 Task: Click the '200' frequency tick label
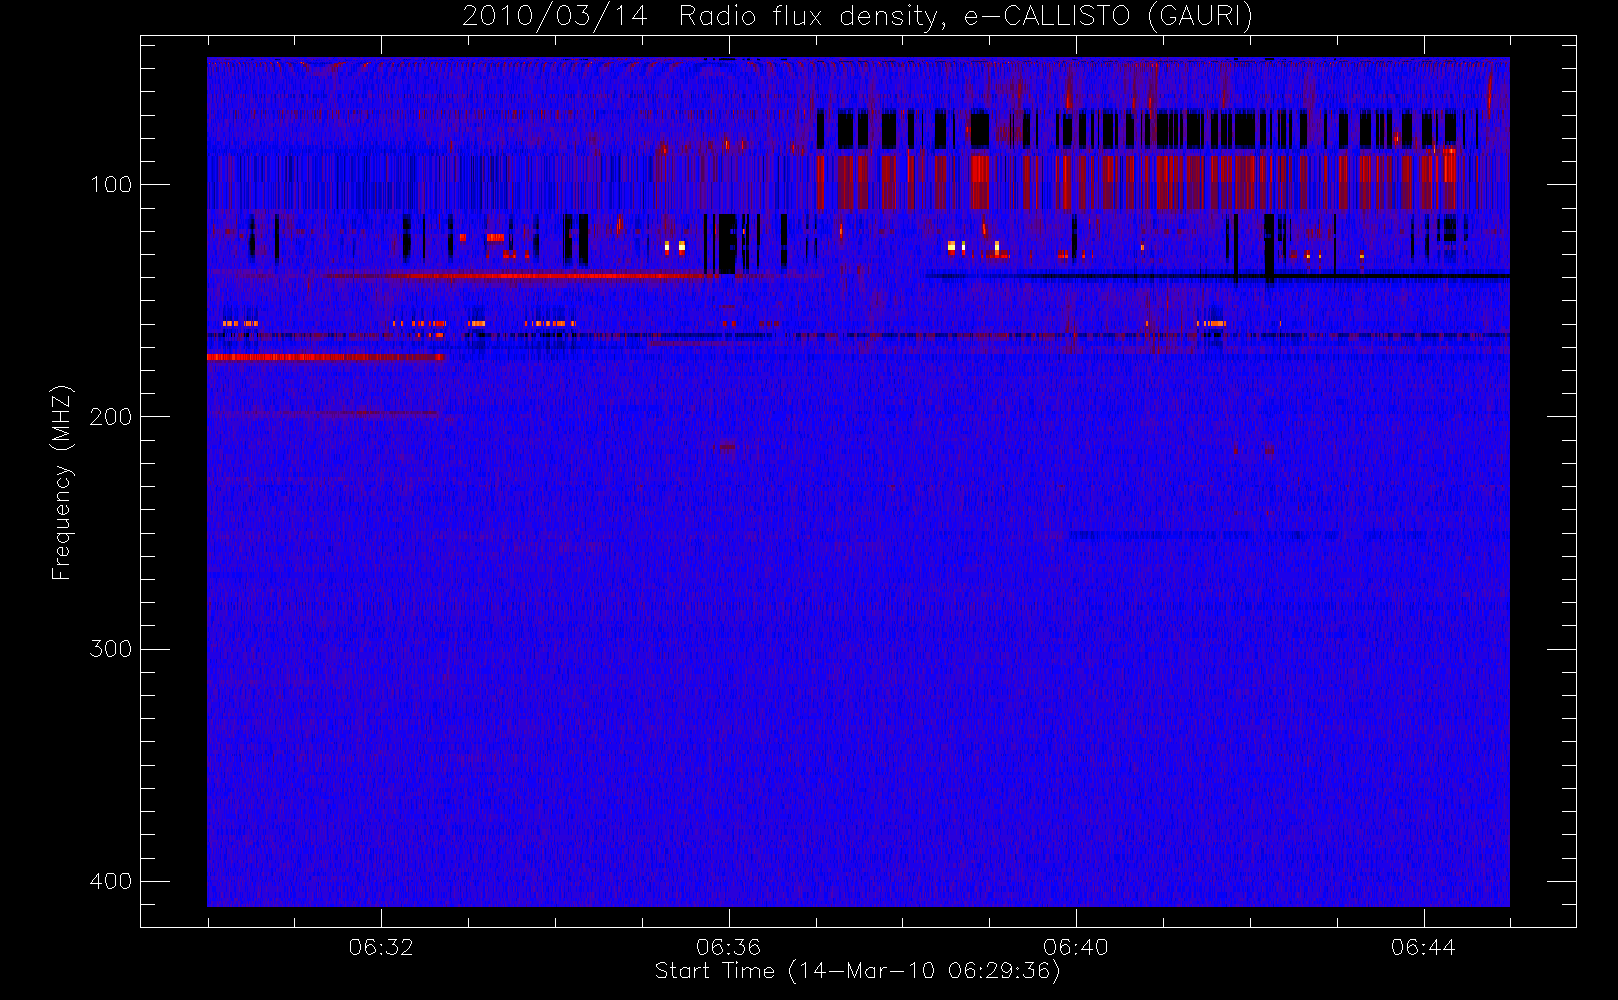pos(110,417)
